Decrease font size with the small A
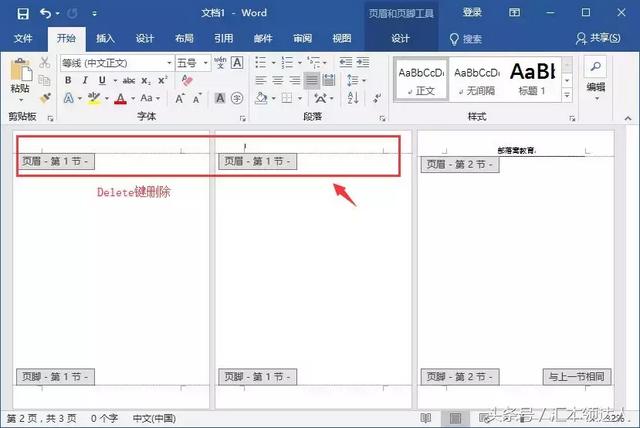Viewport: 640px width, 428px height. [x=197, y=98]
